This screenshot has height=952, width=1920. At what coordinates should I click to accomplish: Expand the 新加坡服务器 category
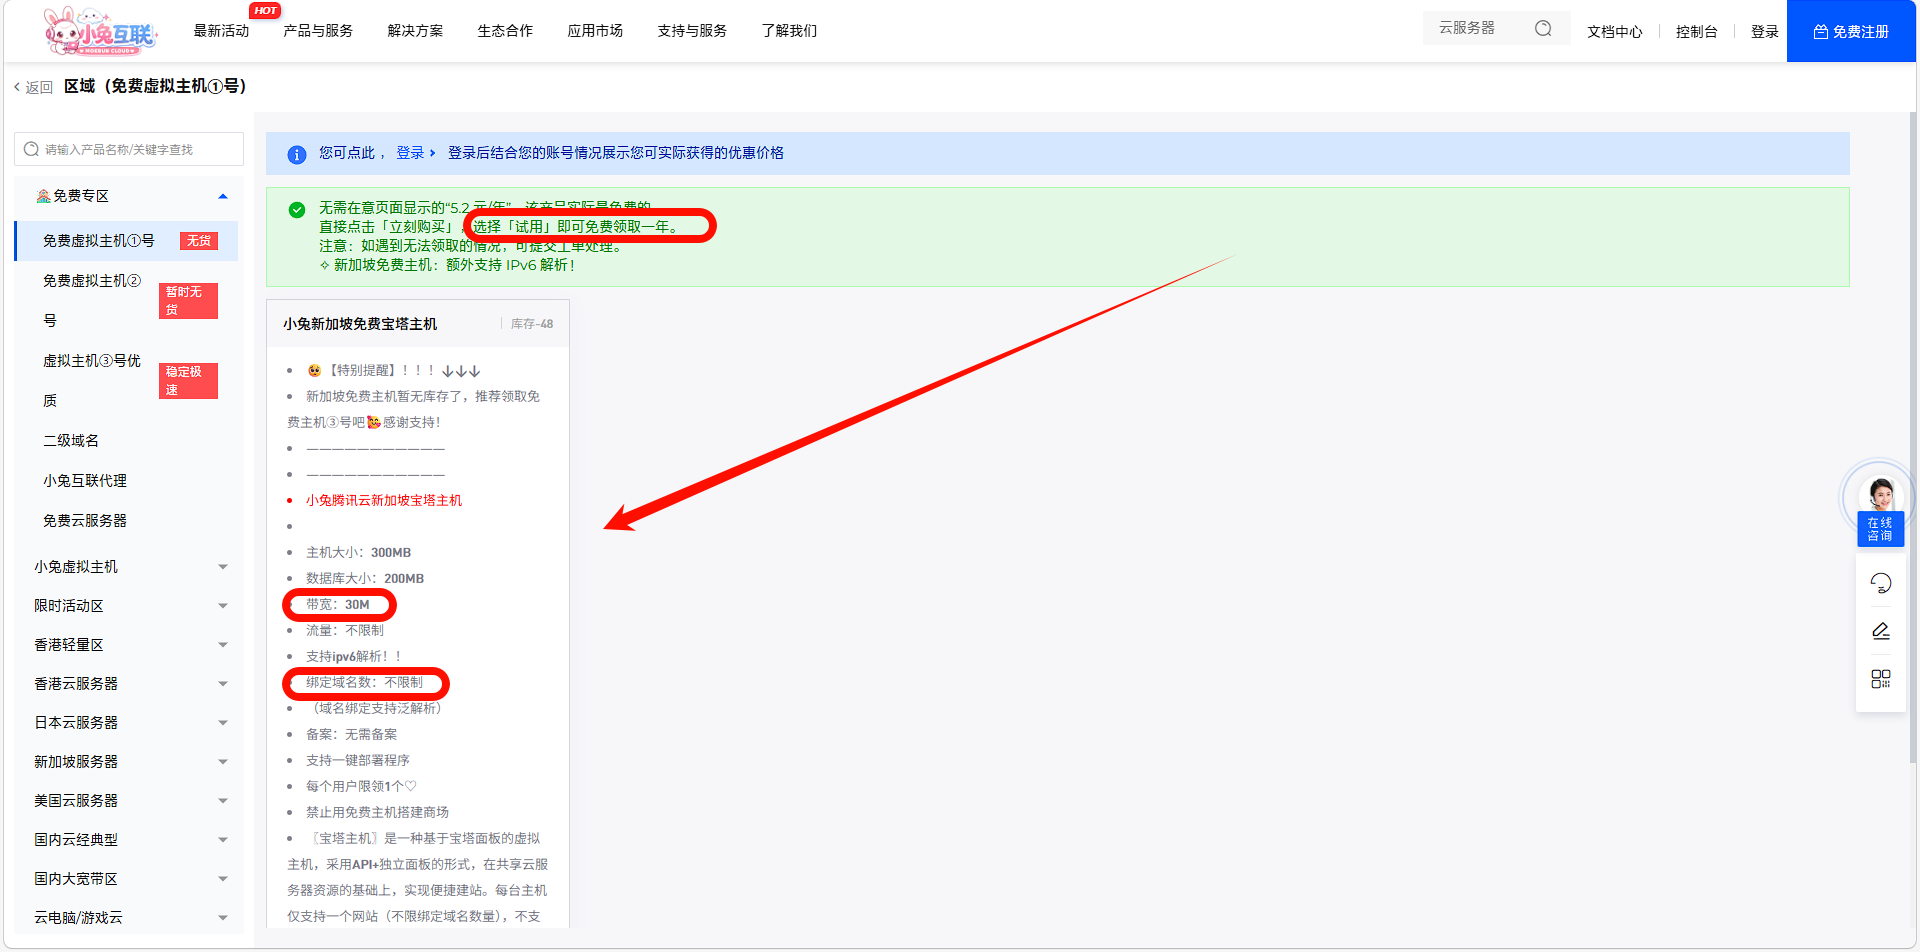pyautogui.click(x=223, y=762)
